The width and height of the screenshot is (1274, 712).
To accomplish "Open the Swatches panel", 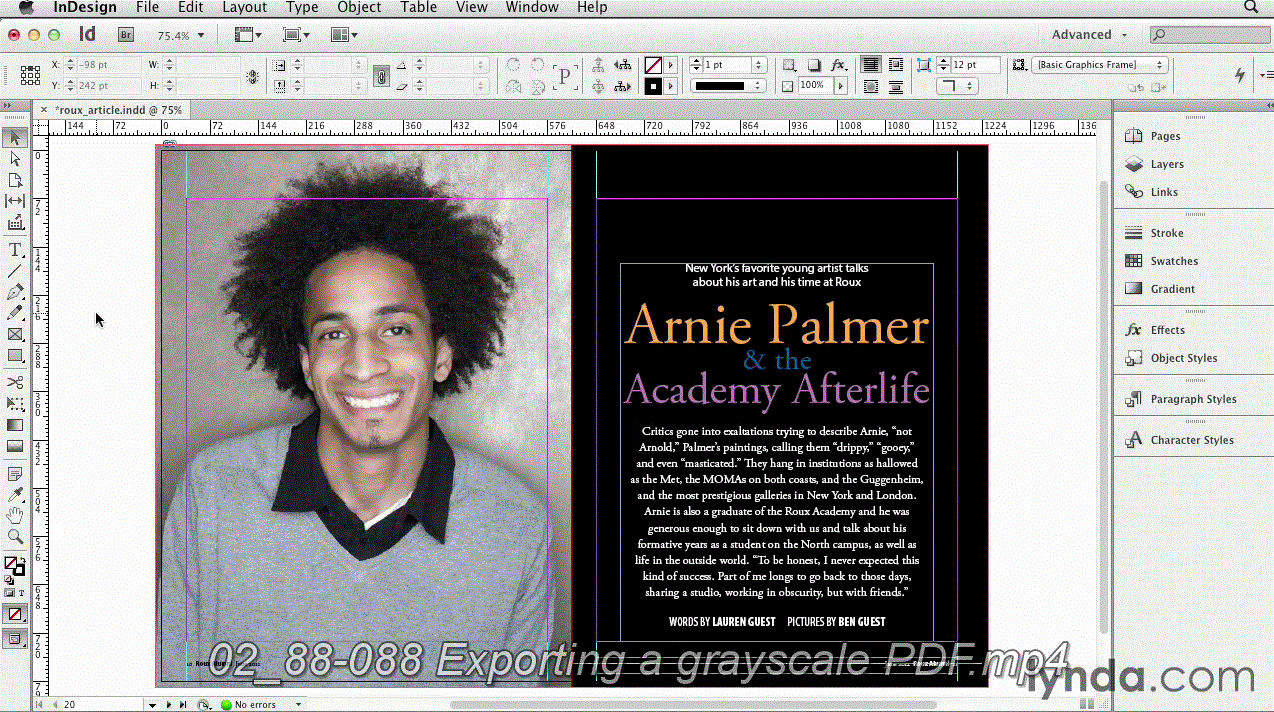I will point(1174,261).
